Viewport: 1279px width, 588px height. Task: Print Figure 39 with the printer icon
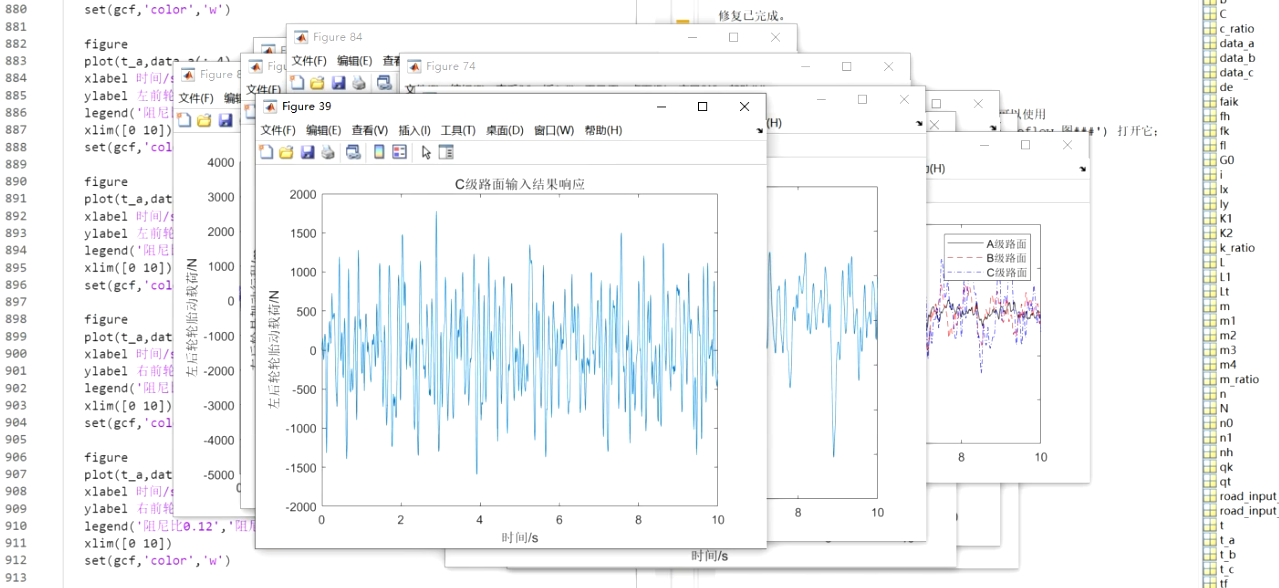[327, 152]
